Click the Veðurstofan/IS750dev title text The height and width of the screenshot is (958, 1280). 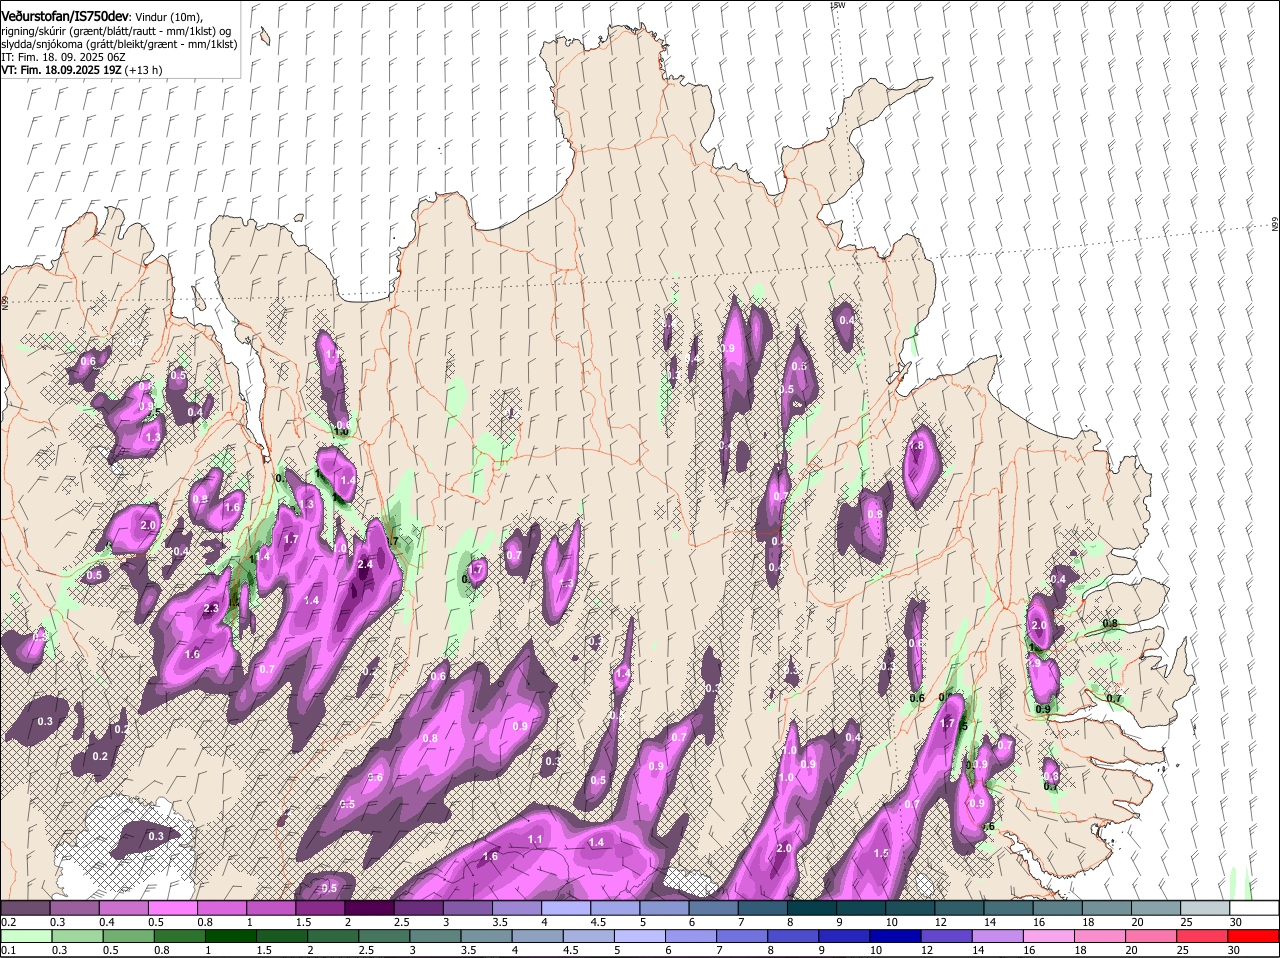65,16
